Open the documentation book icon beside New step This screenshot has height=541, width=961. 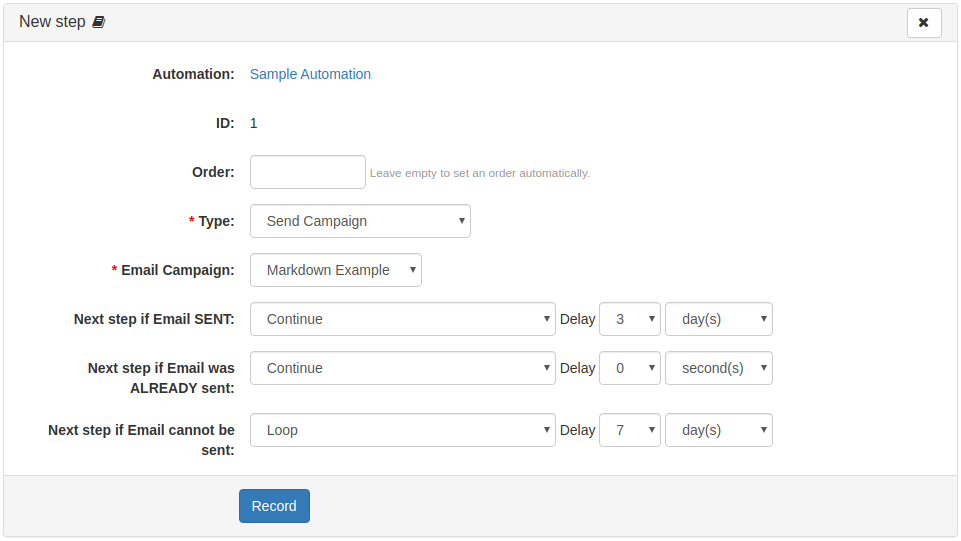99,22
